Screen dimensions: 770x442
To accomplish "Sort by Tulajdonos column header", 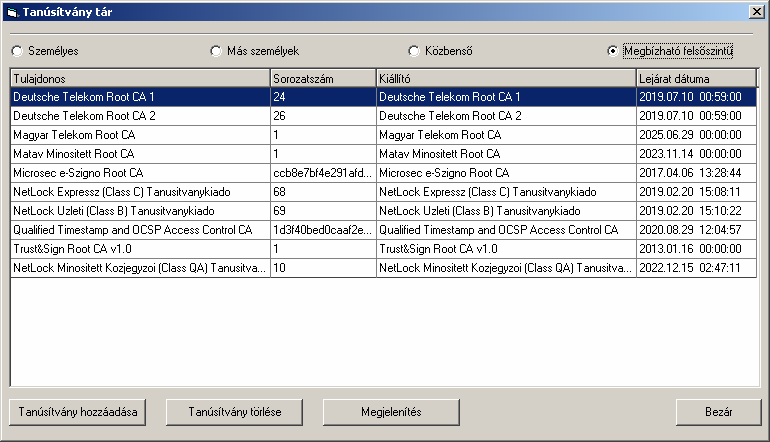I will (x=140, y=79).
